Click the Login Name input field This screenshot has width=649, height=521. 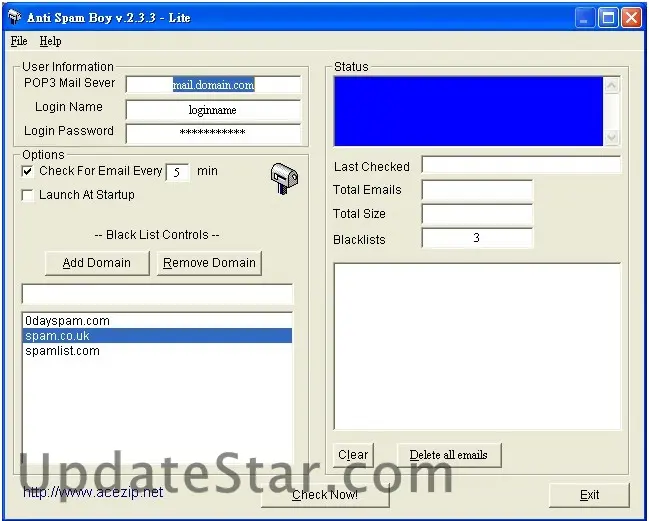[214, 110]
